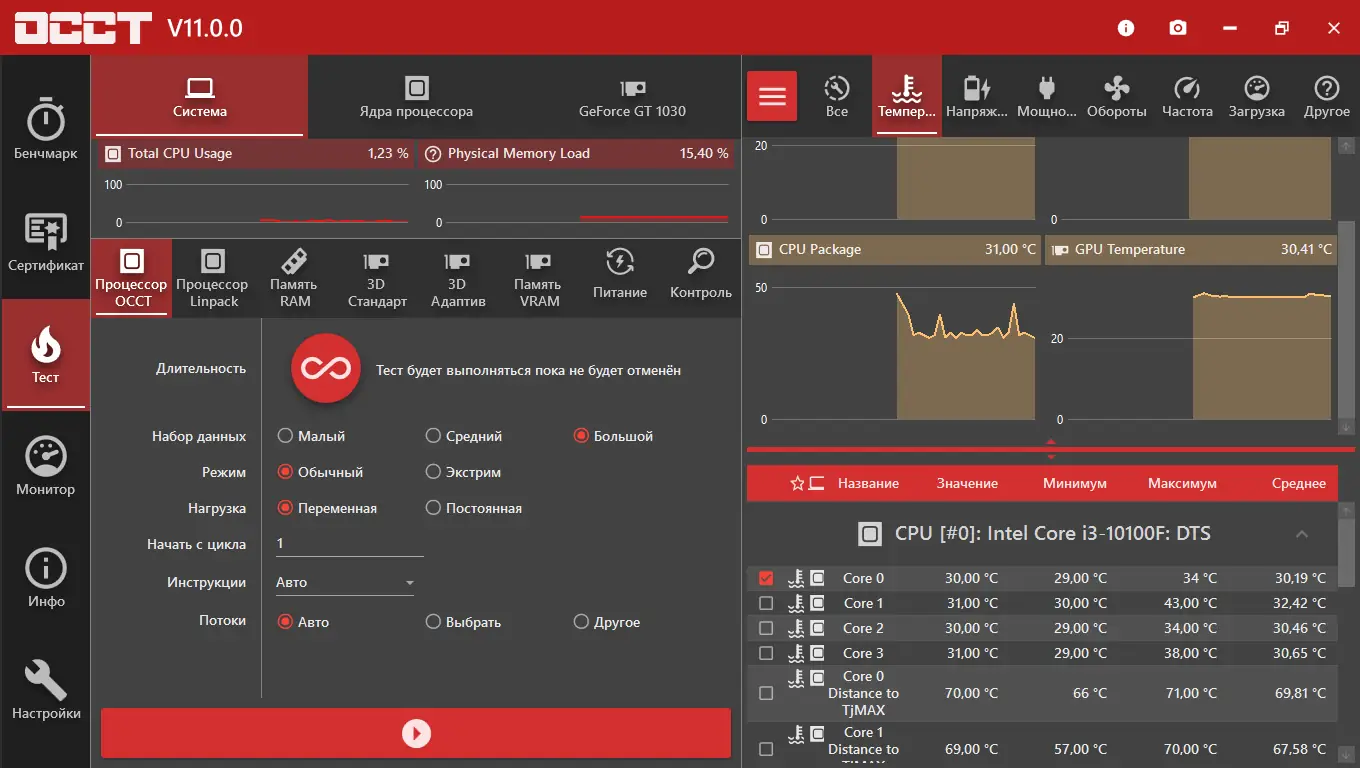The image size is (1360, 768).
Task: Choose the Экстрим mode
Action: (463, 472)
